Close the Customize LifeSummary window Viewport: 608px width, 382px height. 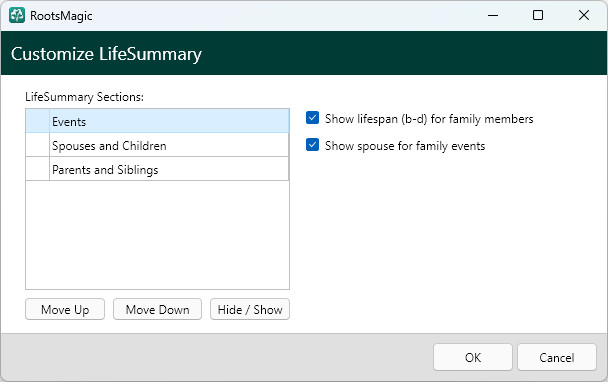click(584, 16)
